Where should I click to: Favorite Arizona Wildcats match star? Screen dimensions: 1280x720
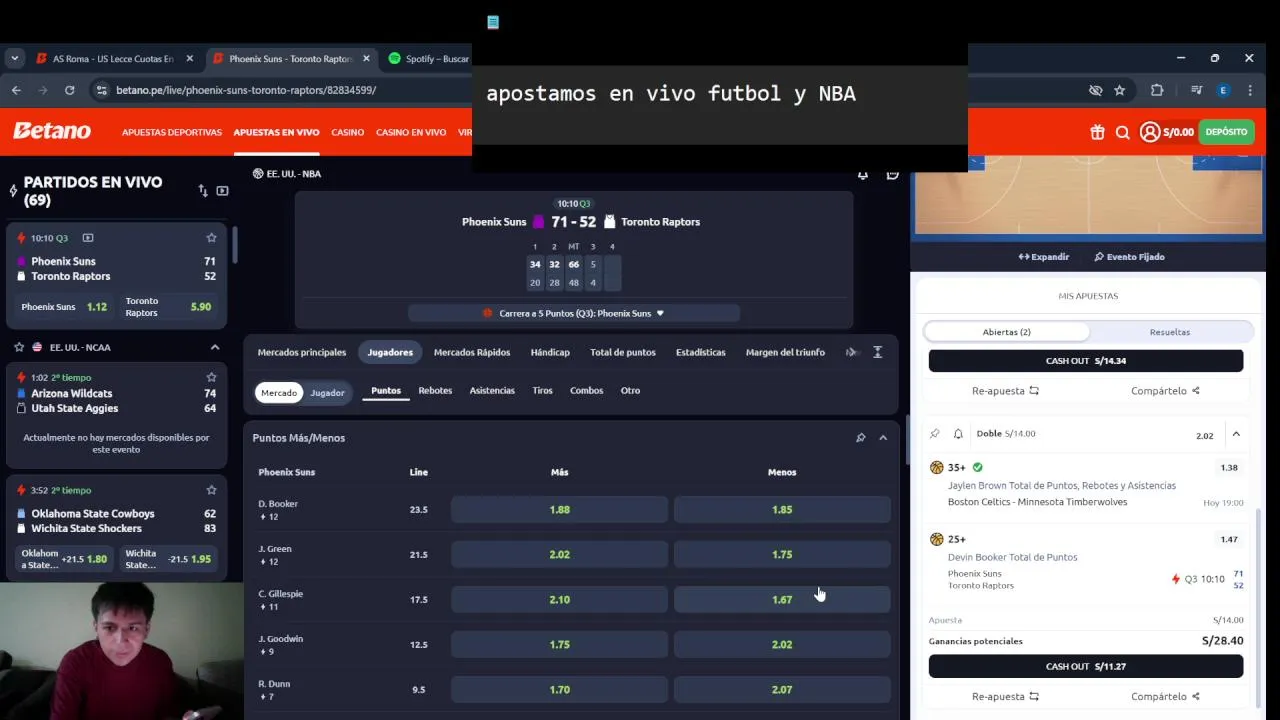click(211, 377)
